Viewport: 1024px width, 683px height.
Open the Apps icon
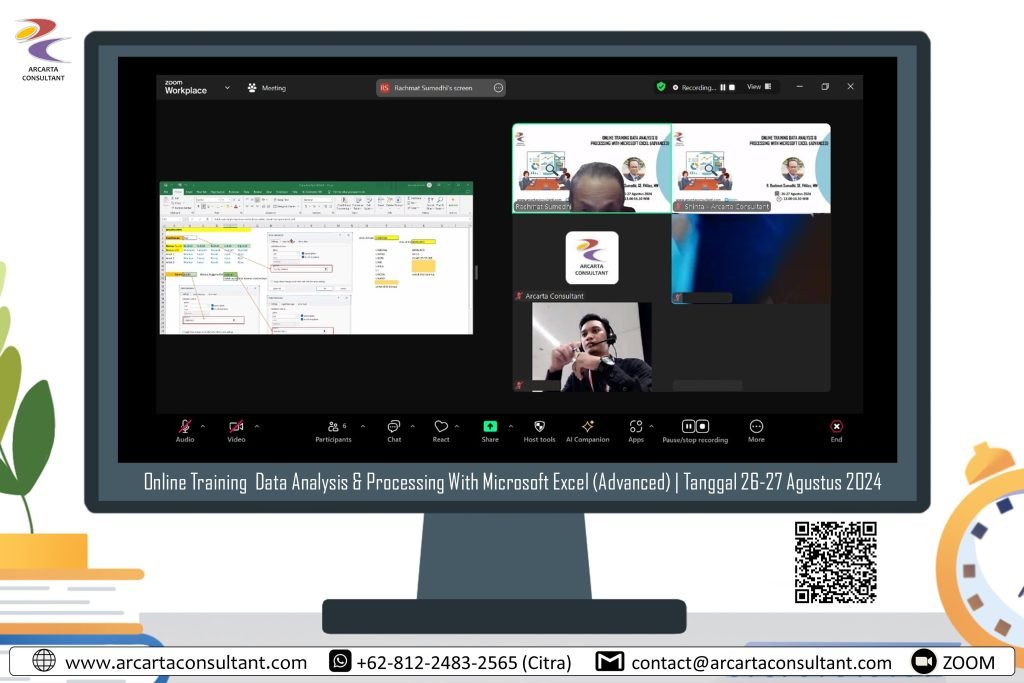click(636, 427)
